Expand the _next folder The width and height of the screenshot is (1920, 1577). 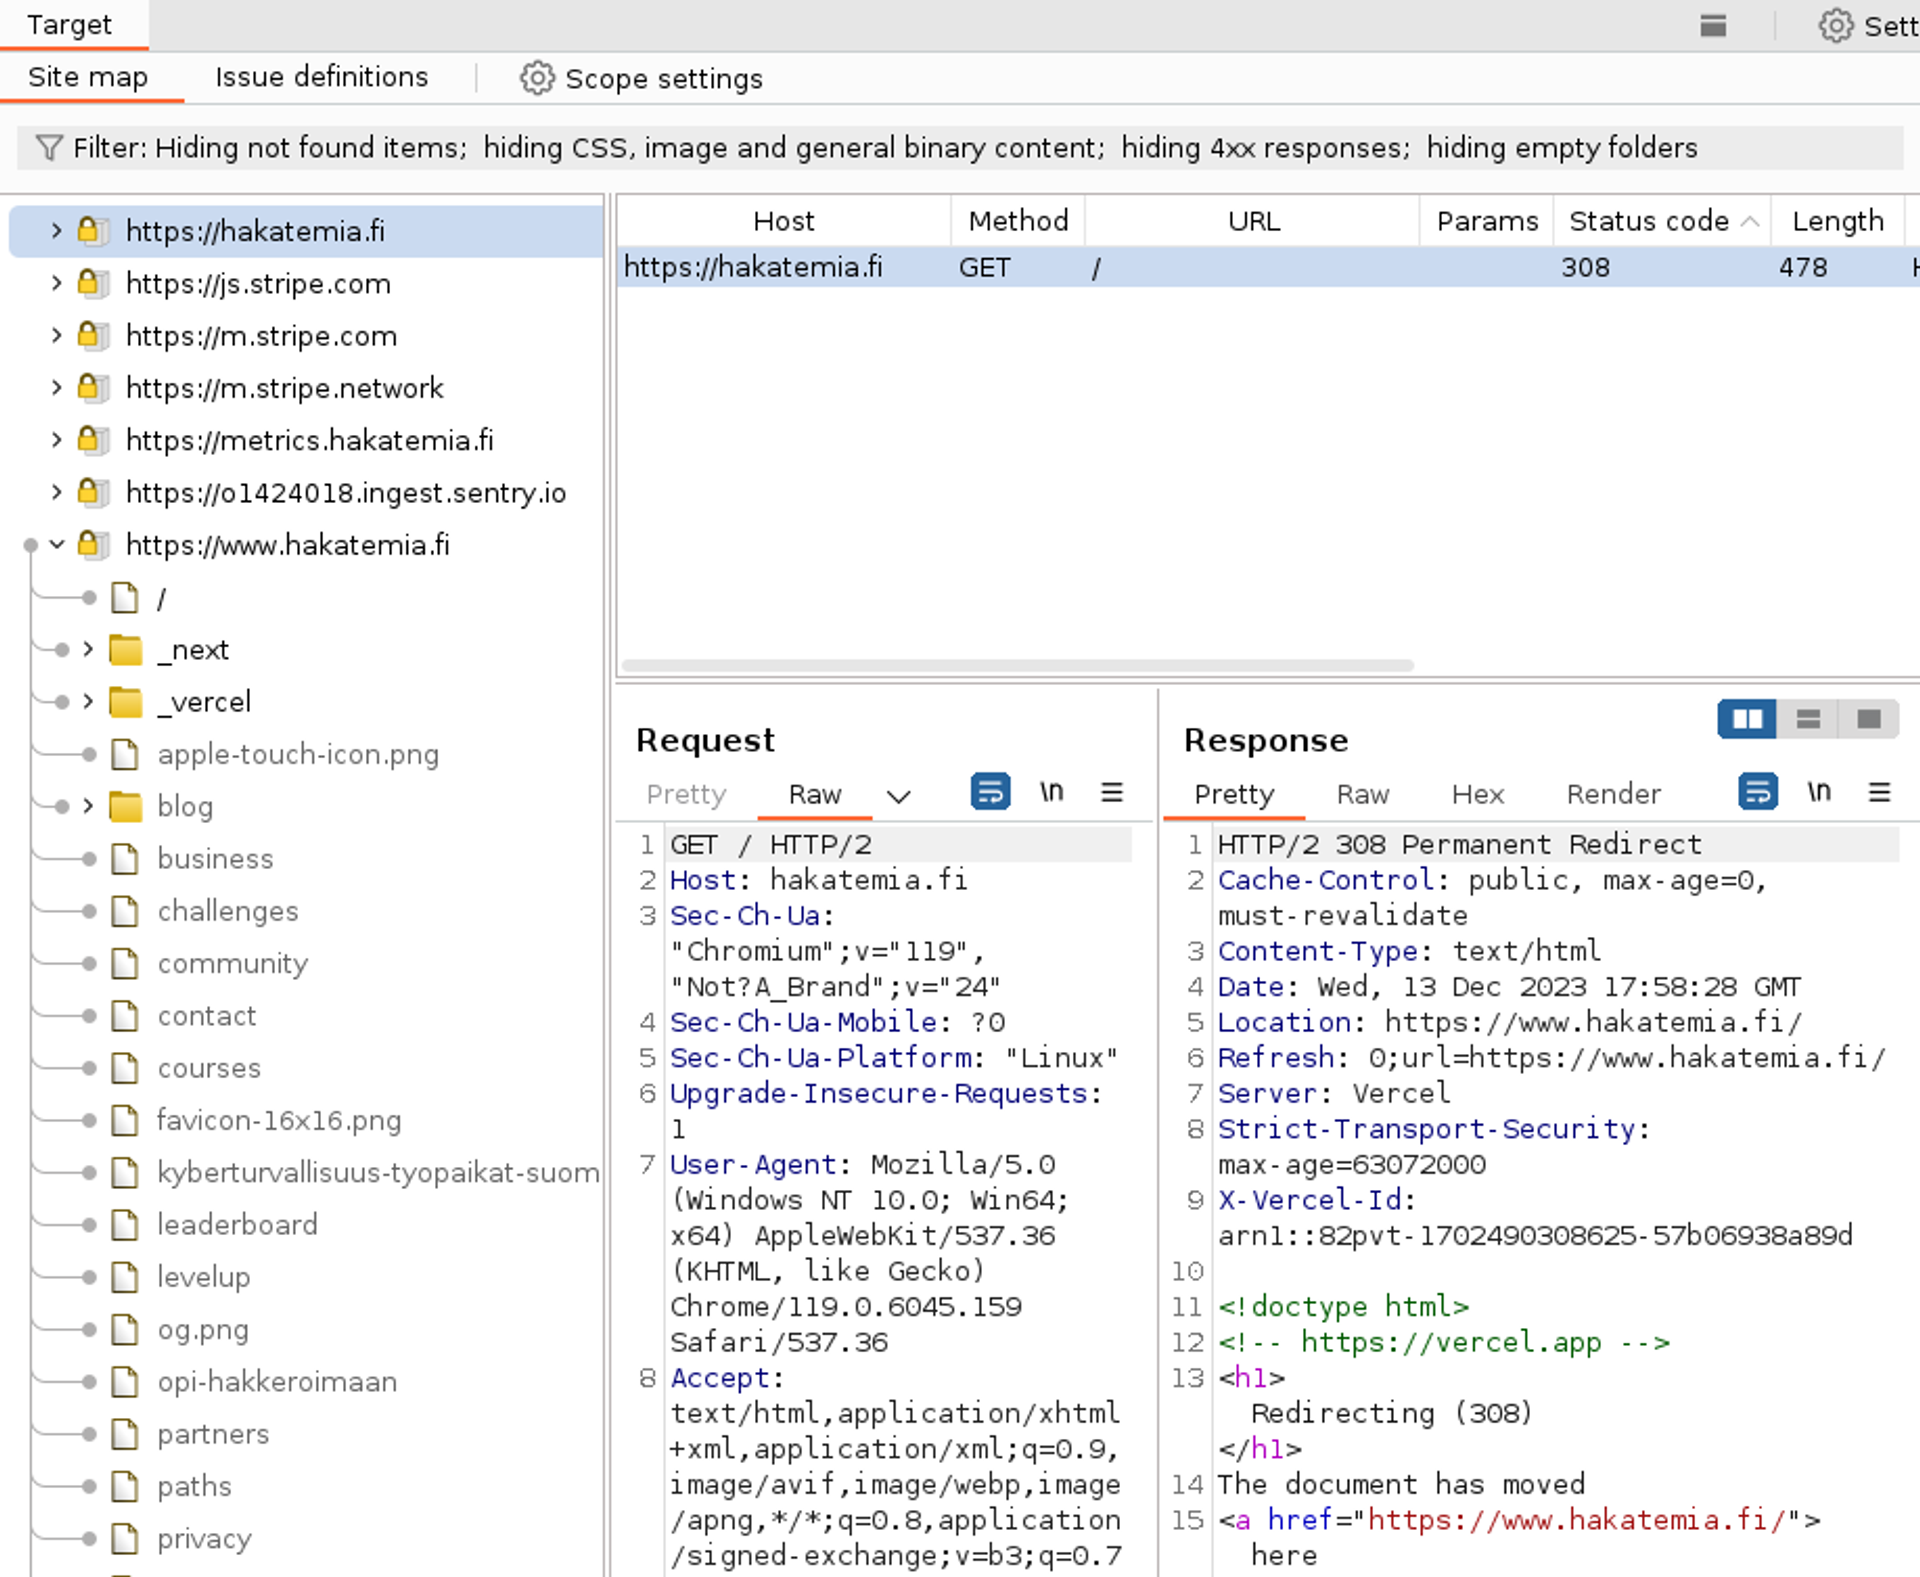88,650
